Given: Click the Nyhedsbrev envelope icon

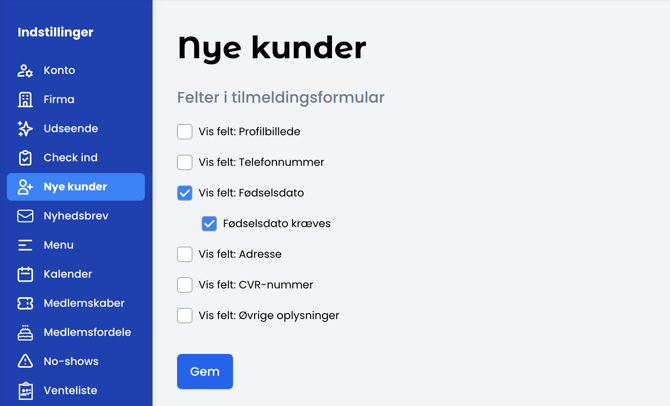Looking at the screenshot, I should pos(25,216).
